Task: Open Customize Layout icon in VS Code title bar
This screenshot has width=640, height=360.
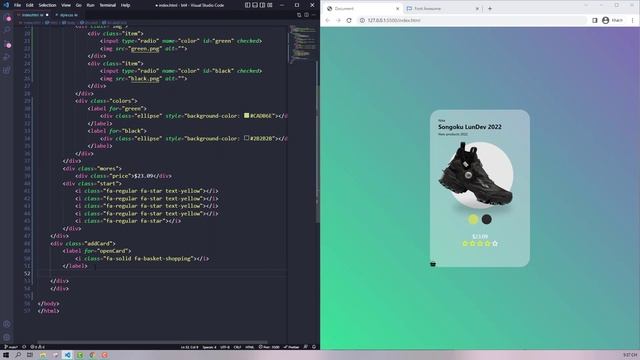Action: click(270, 5)
